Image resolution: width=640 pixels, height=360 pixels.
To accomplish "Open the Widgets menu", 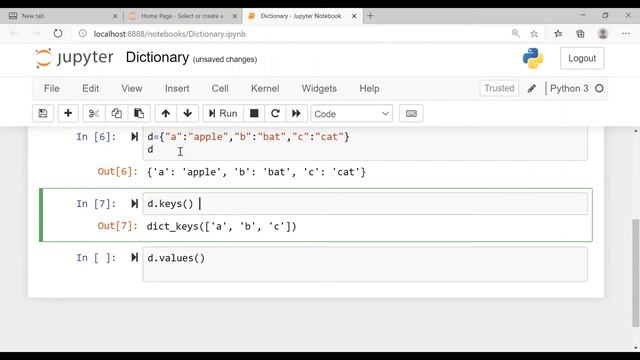I will [319, 89].
